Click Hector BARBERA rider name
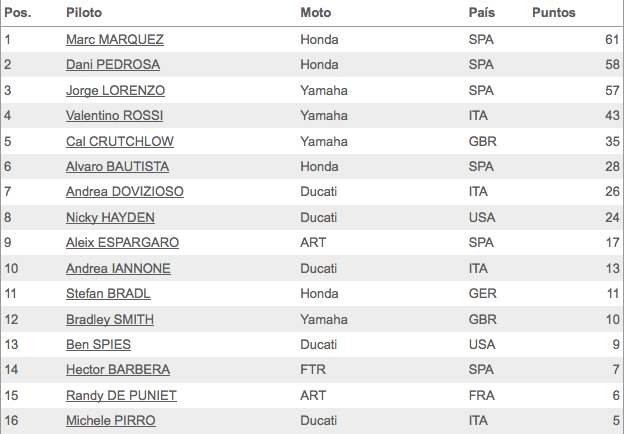The width and height of the screenshot is (625, 434). click(x=118, y=370)
